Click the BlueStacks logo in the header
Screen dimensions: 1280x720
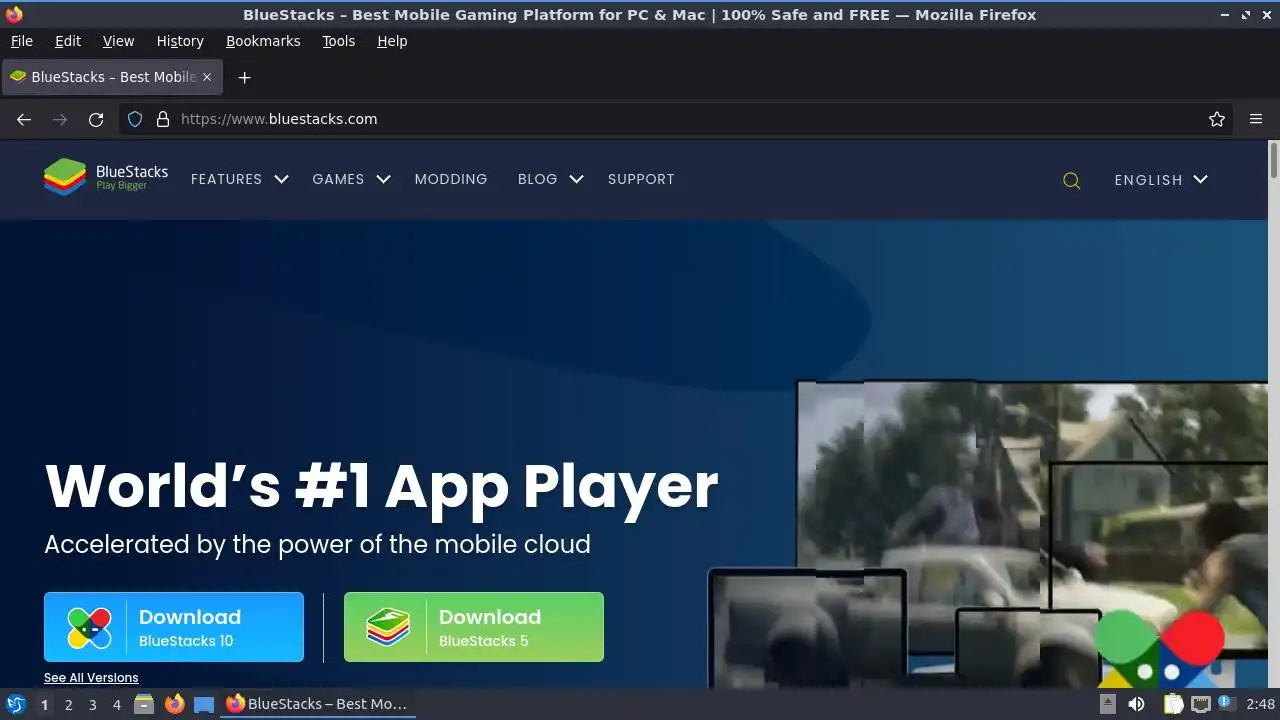(x=105, y=178)
